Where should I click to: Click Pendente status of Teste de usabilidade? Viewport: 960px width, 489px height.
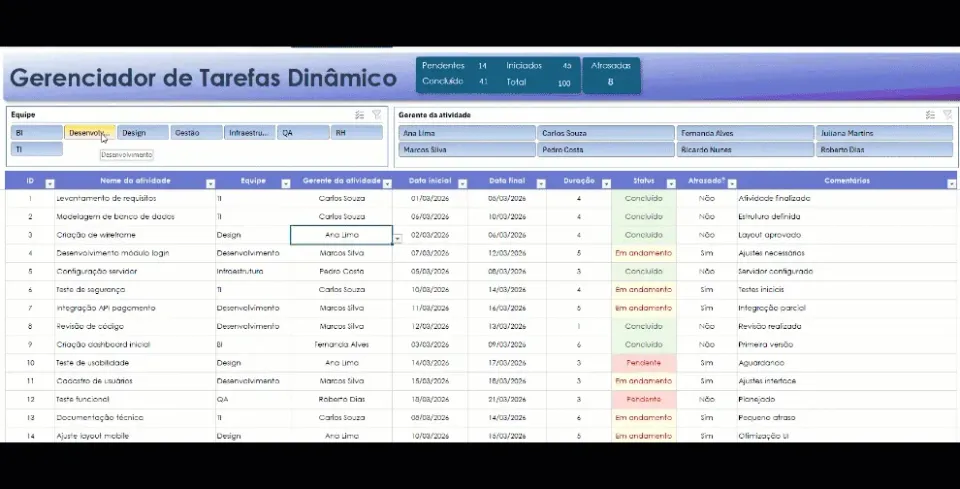[x=643, y=363]
